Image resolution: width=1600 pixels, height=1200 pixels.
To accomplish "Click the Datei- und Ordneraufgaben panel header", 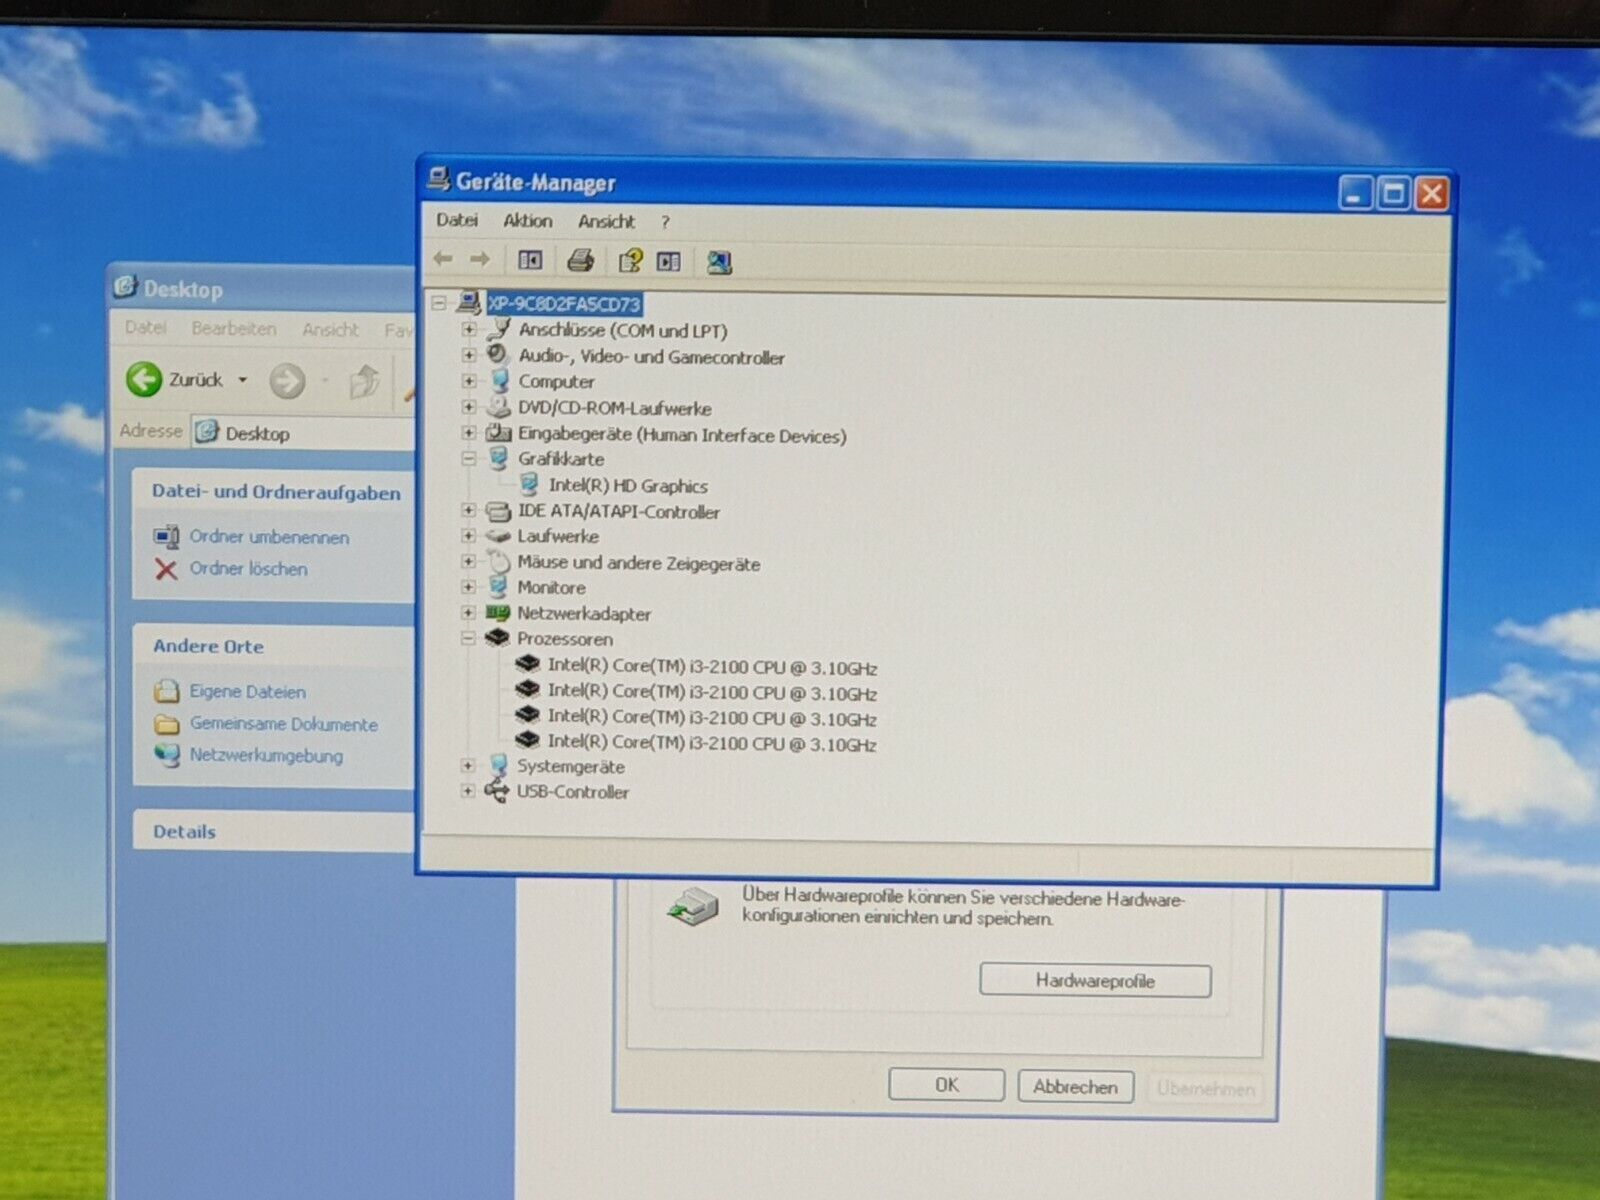I will coord(273,492).
